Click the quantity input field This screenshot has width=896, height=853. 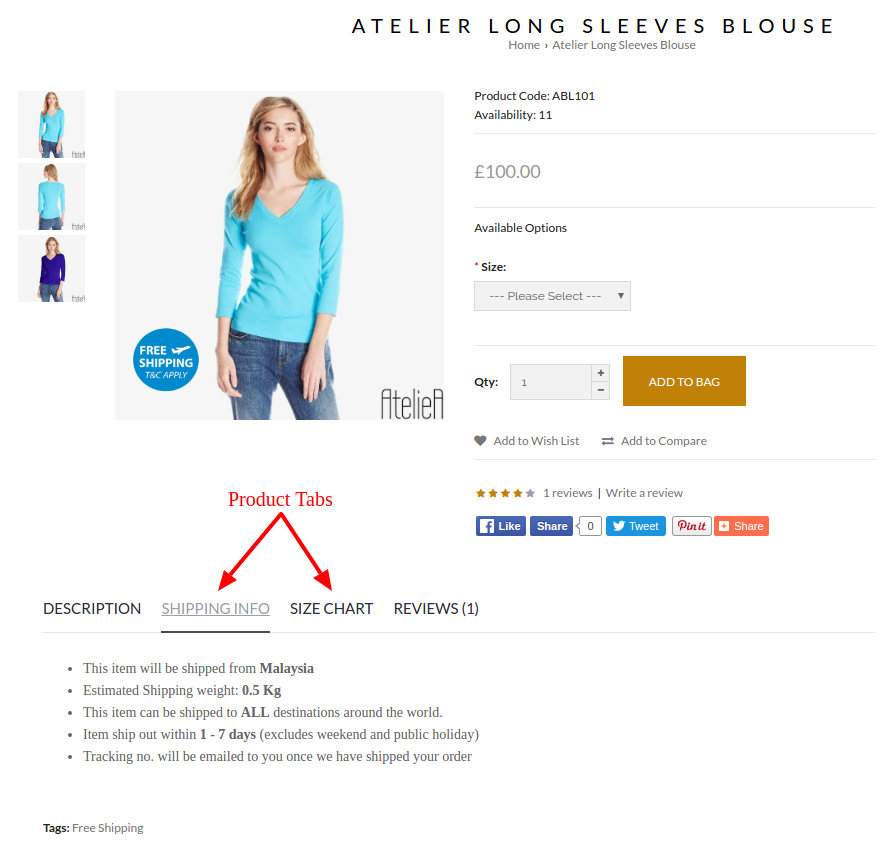click(x=551, y=382)
